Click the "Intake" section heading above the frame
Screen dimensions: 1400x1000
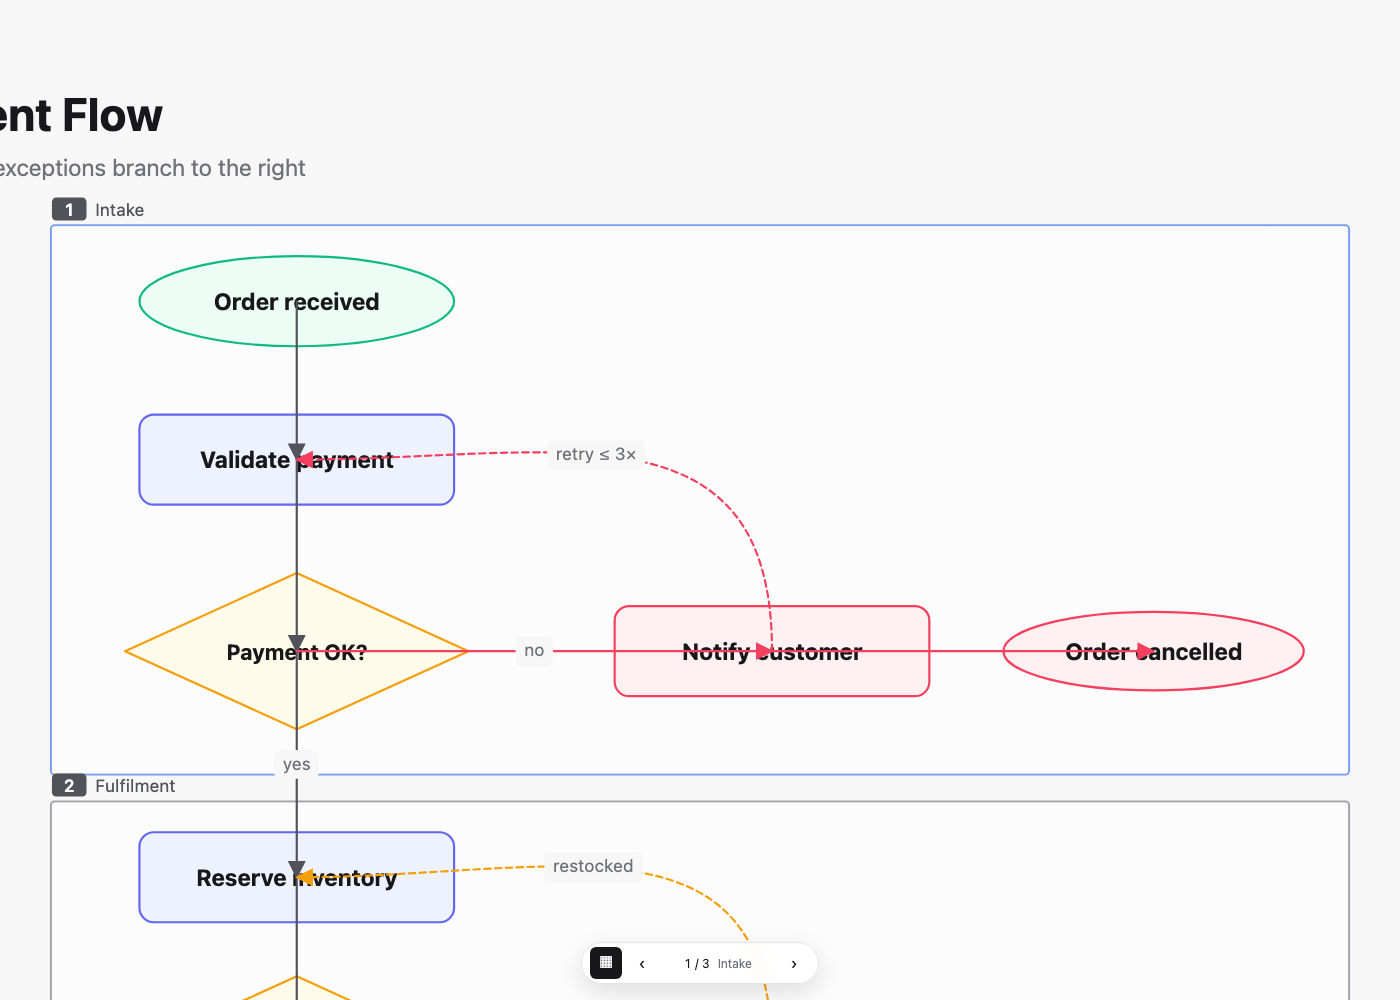[x=120, y=210]
